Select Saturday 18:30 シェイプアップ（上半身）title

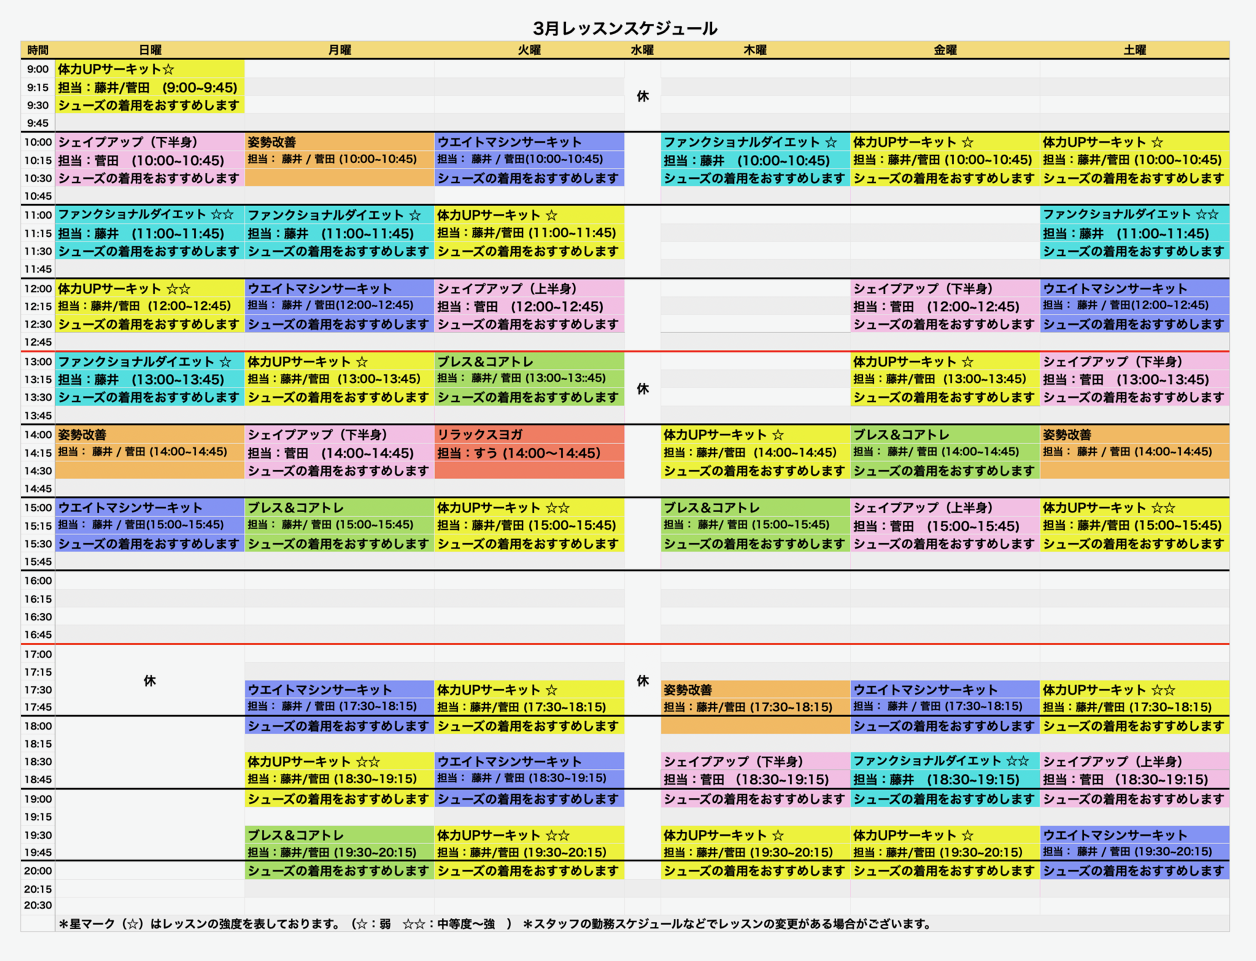1113,762
